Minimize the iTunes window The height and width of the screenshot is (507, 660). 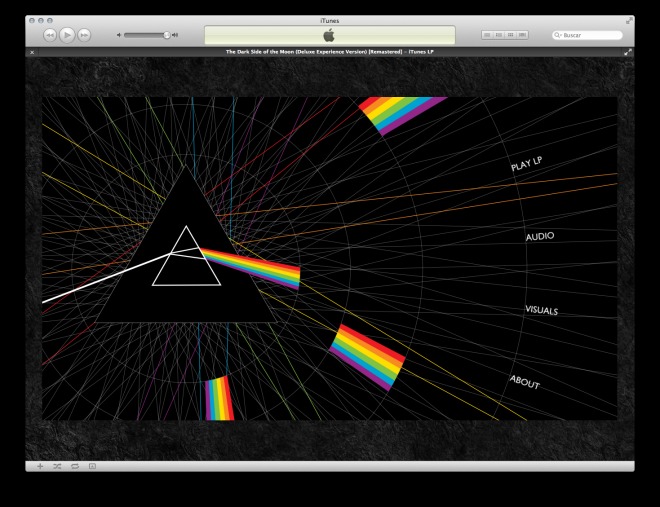41,21
